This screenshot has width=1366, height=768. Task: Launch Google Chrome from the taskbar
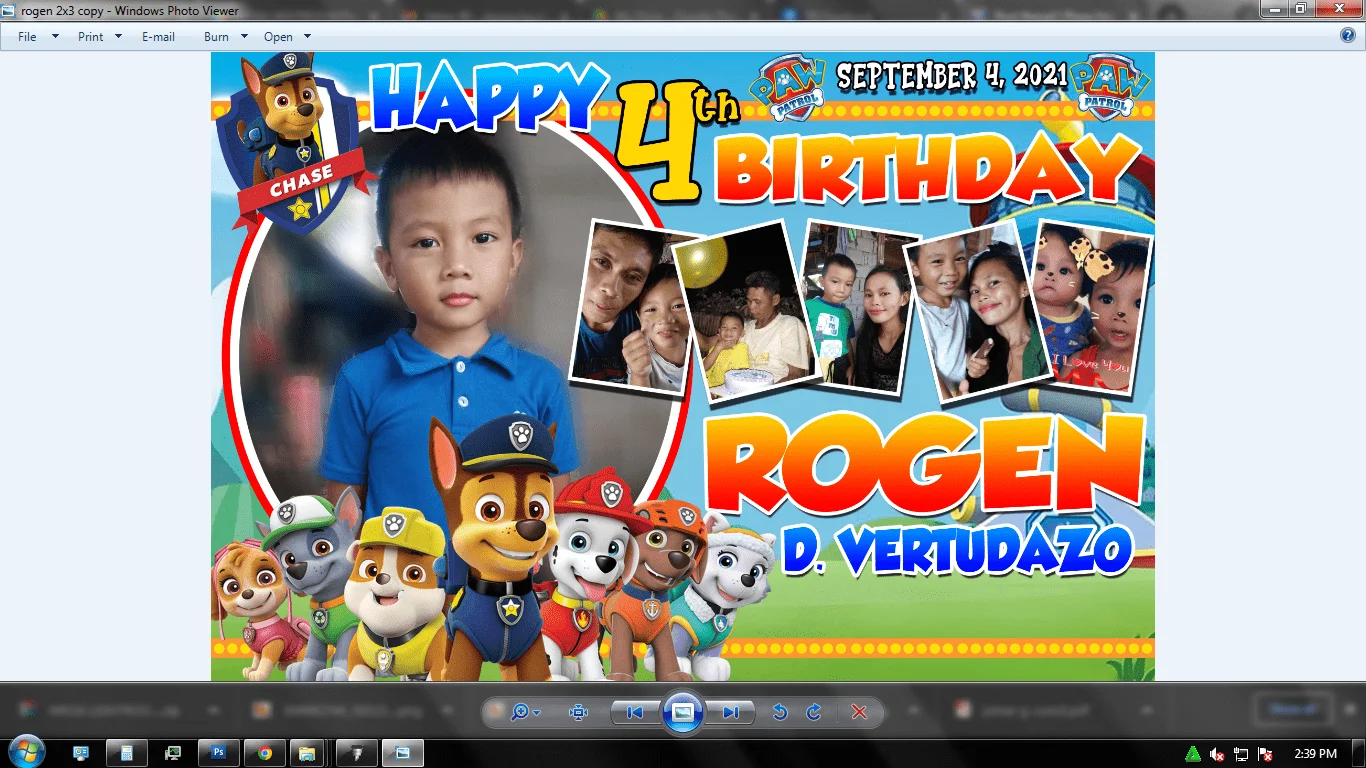(x=265, y=753)
